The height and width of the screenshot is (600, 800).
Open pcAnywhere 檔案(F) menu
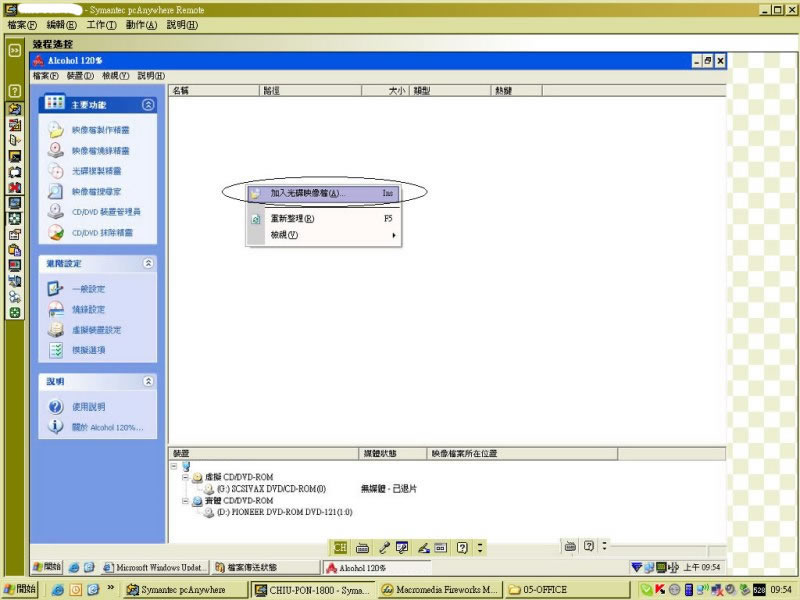point(22,25)
